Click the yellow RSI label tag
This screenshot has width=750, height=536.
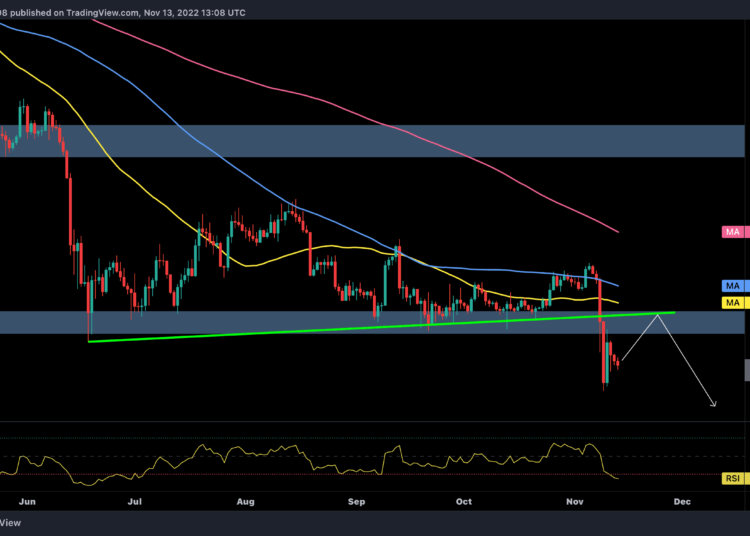pos(736,479)
